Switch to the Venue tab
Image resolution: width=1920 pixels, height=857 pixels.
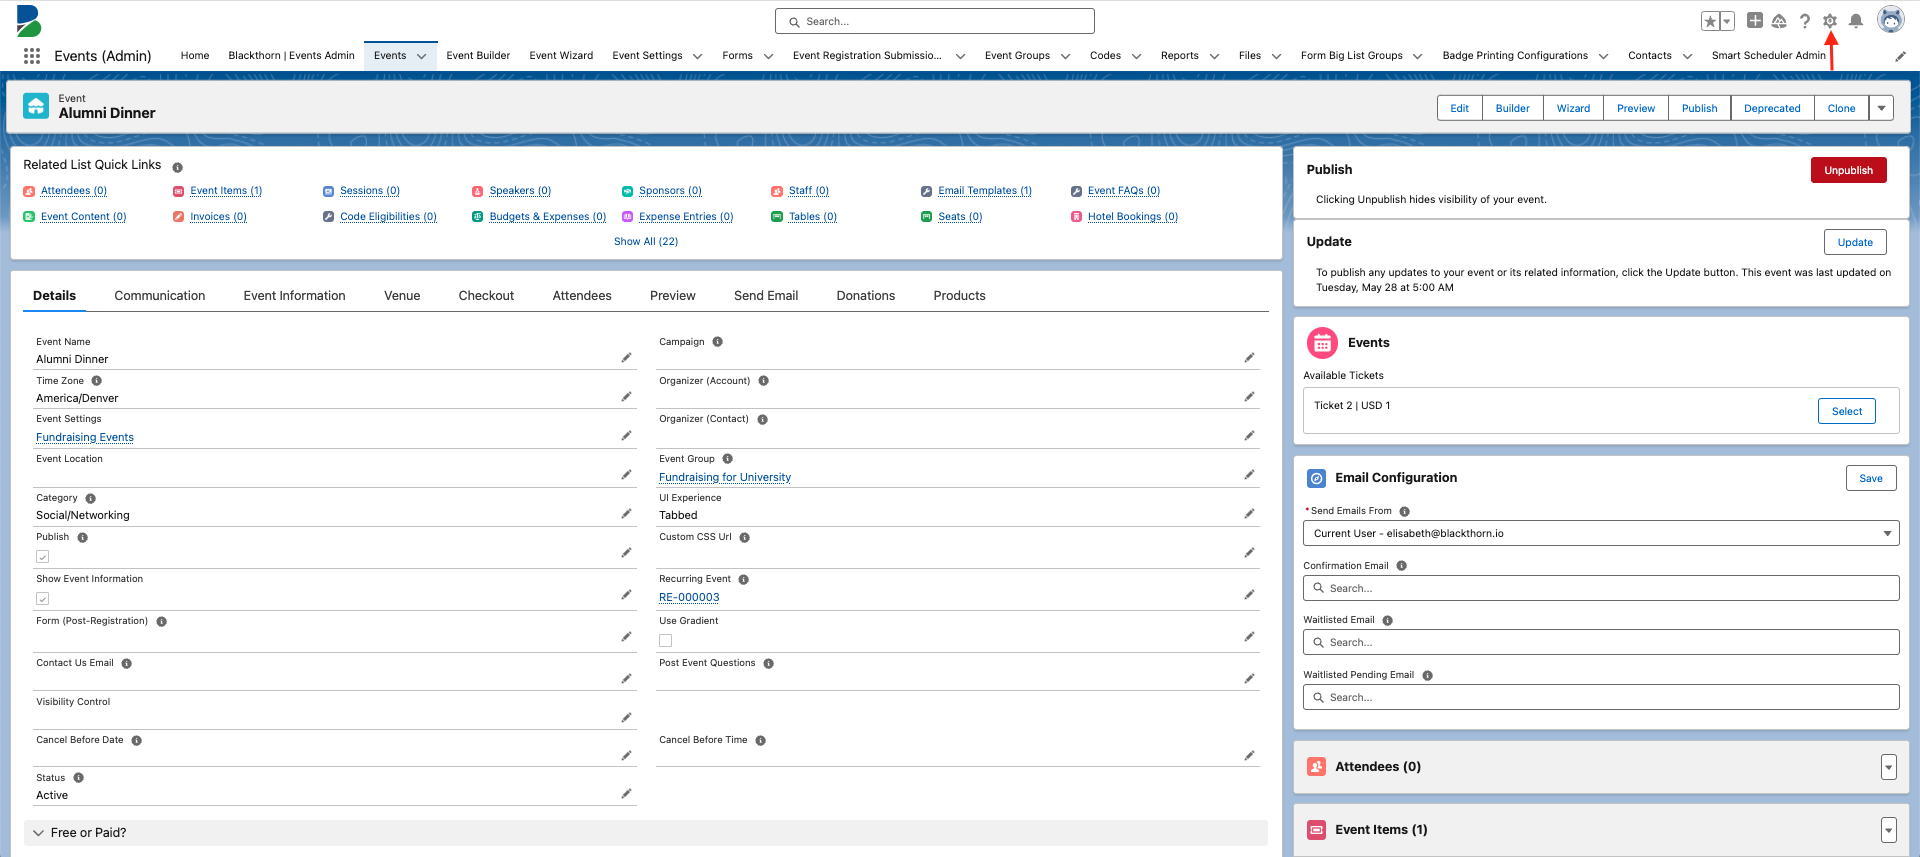pyautogui.click(x=402, y=296)
